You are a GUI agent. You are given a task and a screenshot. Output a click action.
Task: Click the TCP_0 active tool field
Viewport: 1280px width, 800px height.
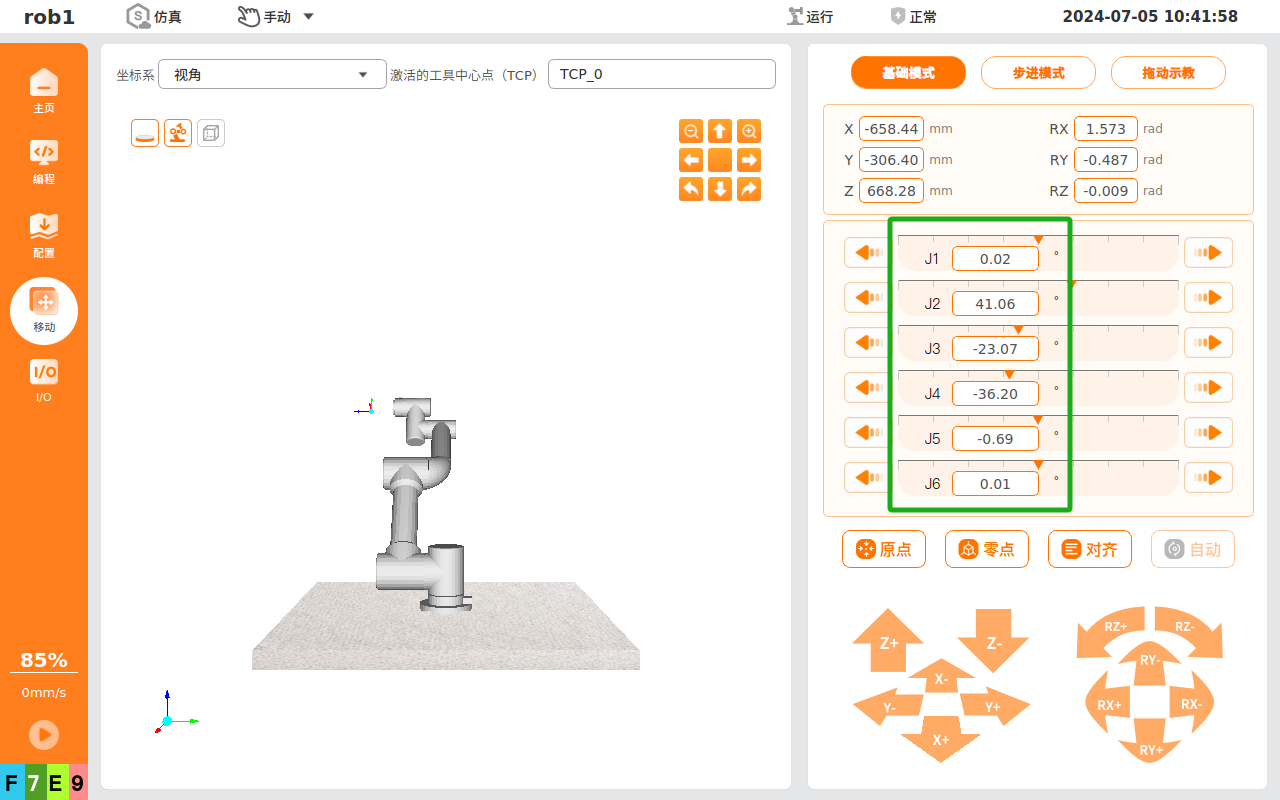click(662, 74)
